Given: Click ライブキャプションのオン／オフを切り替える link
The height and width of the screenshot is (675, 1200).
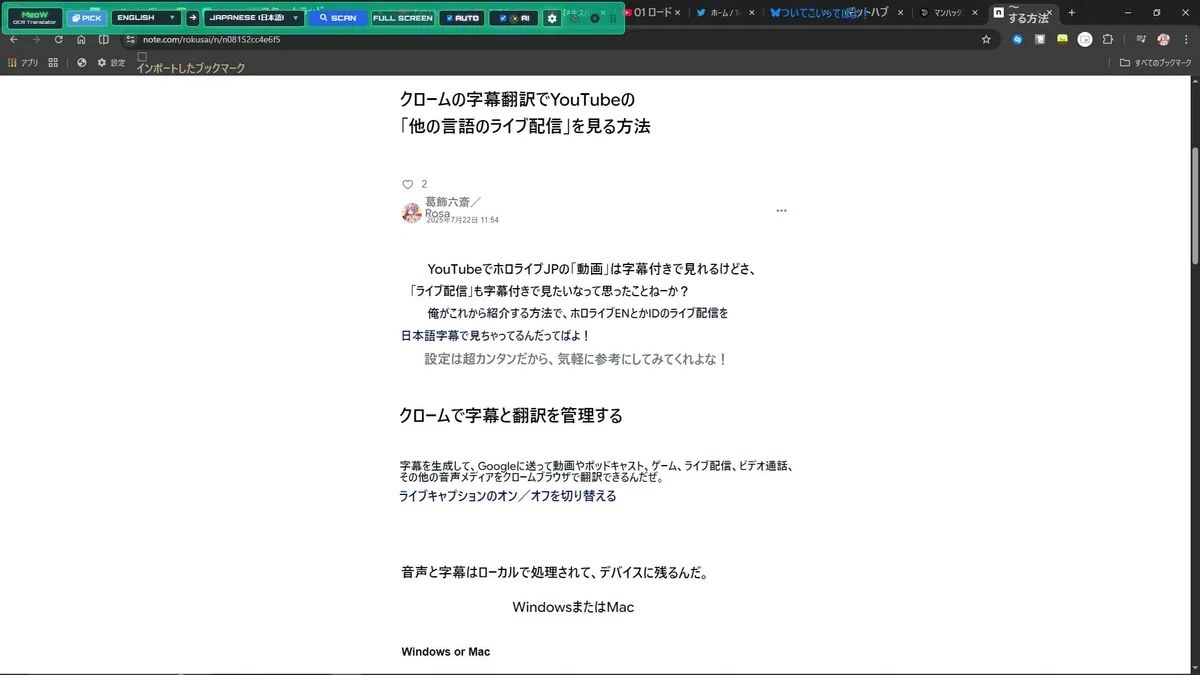Looking at the screenshot, I should click(507, 496).
